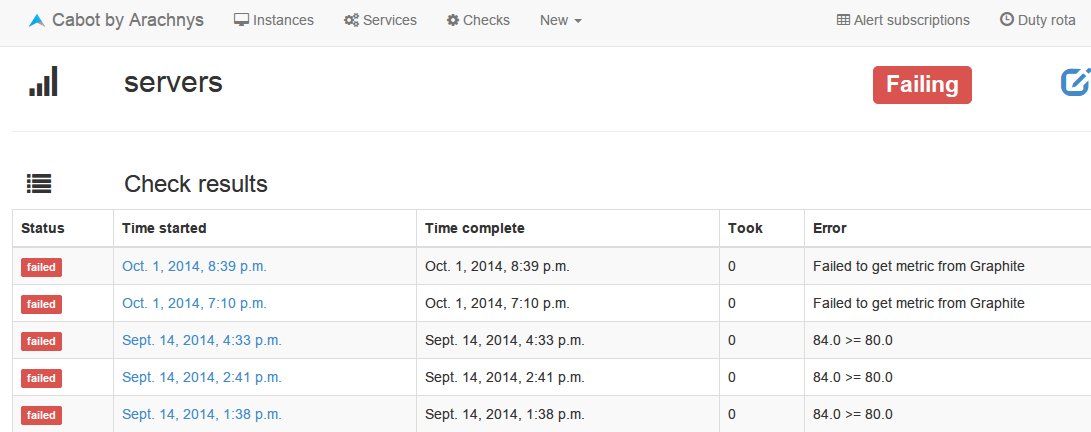Open the Oct. 1, 2014, 8:39 p.m. result
Screen dimensions: 1091x432
coord(194,266)
